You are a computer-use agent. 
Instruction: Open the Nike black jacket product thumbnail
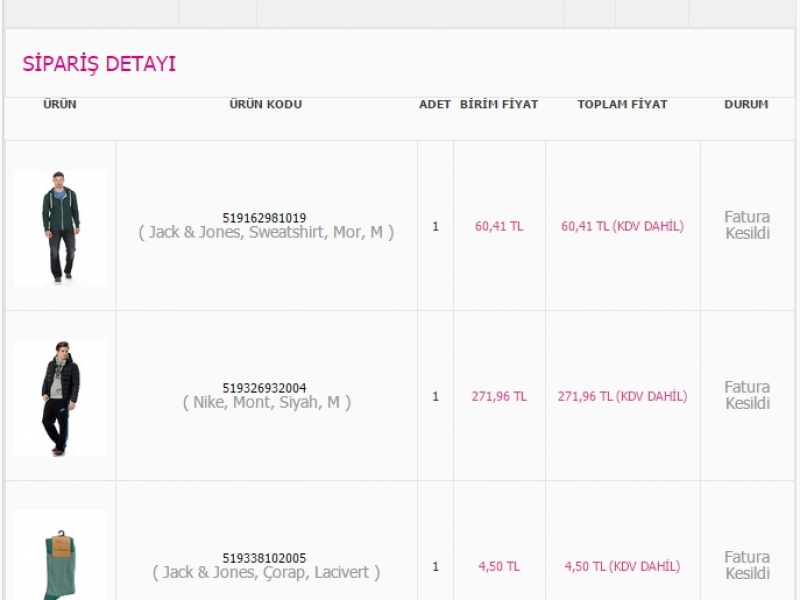(60, 398)
